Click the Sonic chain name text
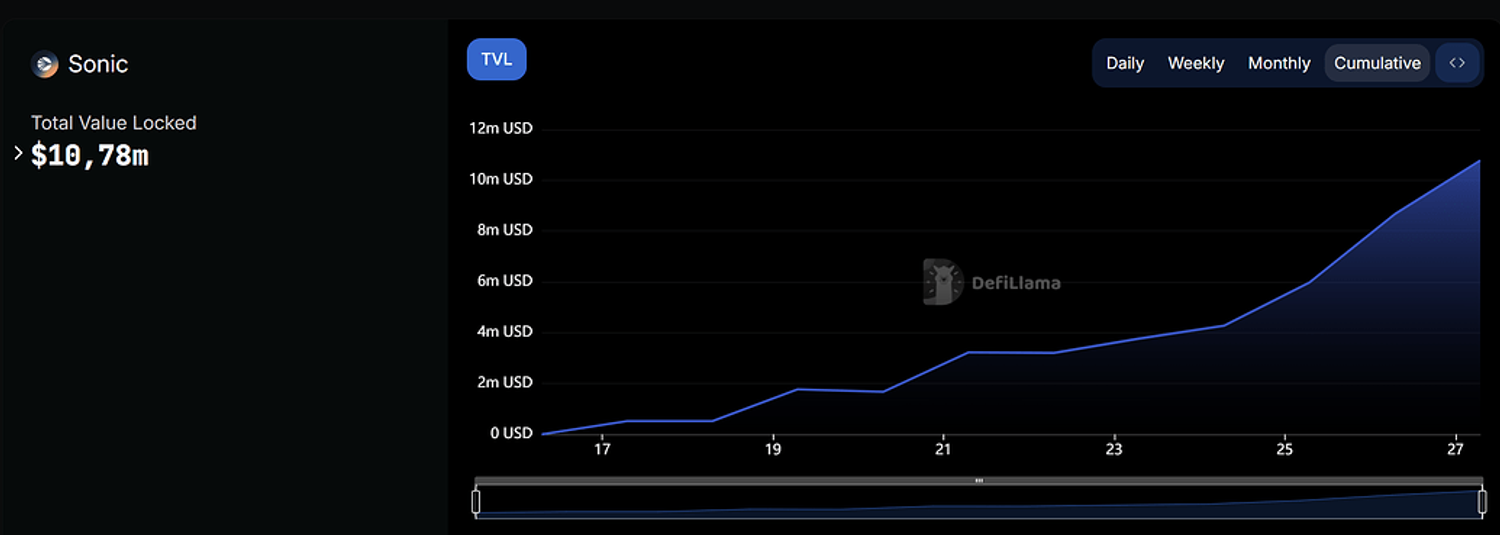 [98, 64]
